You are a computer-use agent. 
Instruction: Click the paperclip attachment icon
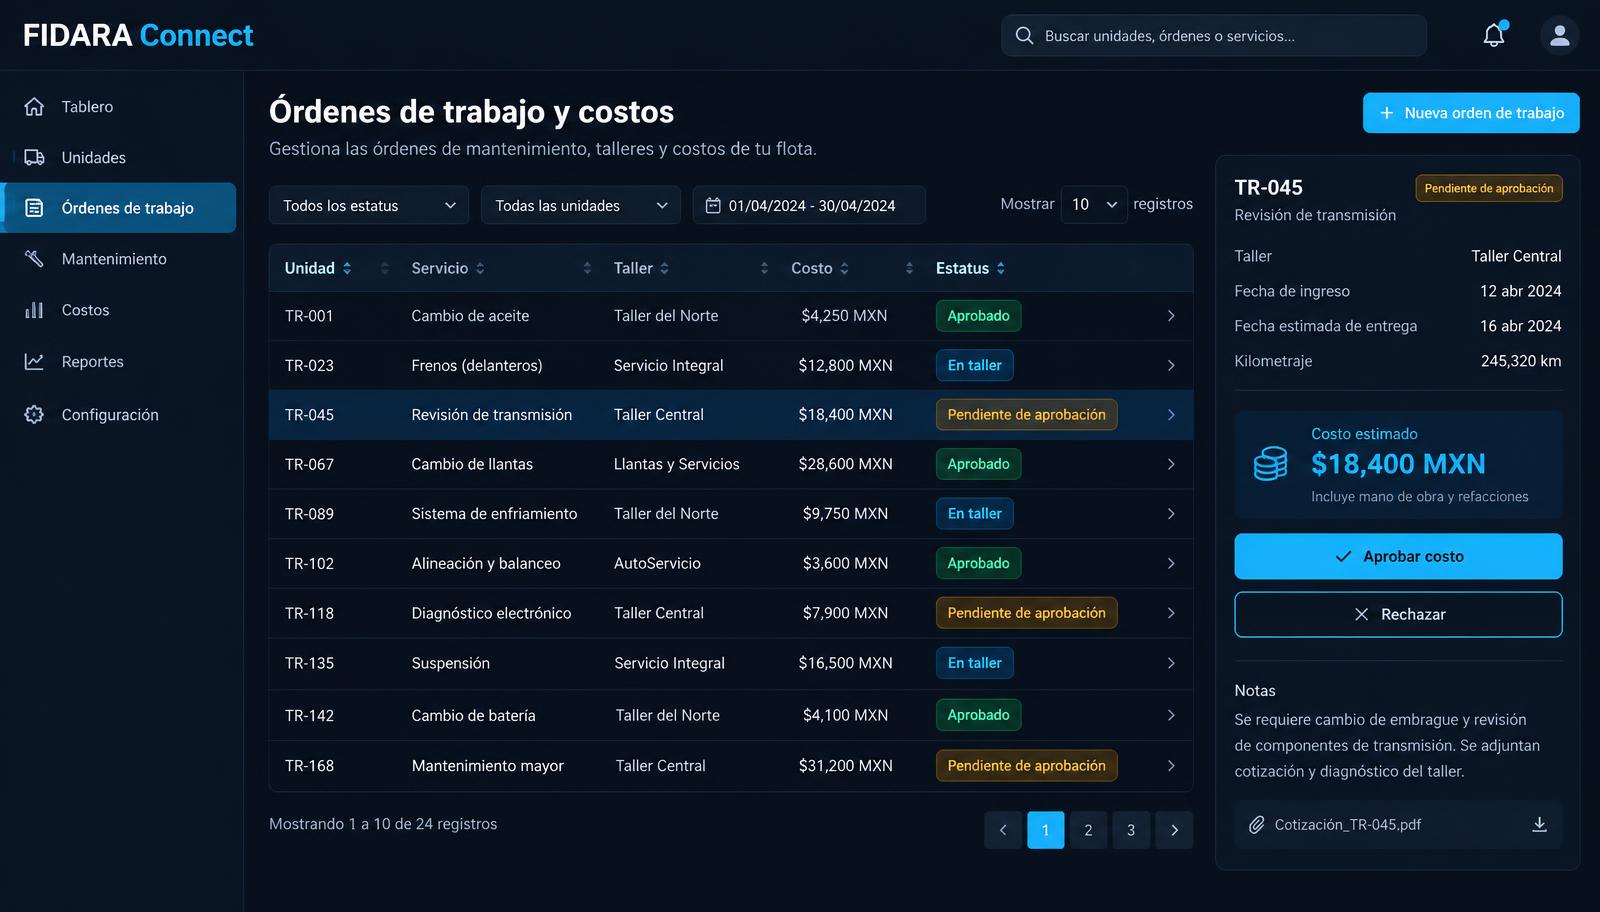pyautogui.click(x=1257, y=825)
